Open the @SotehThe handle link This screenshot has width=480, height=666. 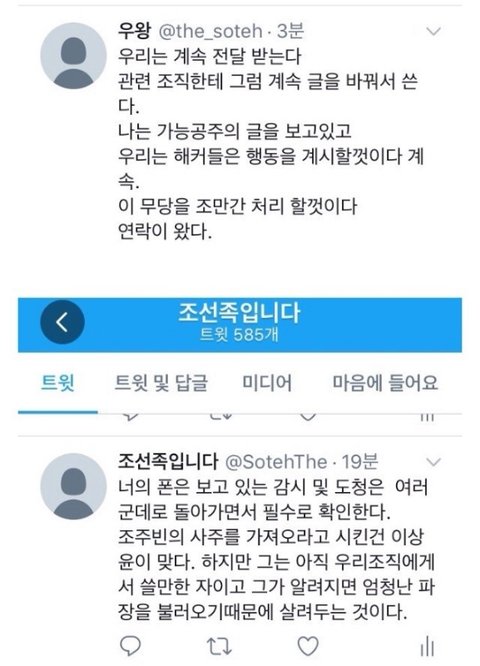(x=276, y=462)
